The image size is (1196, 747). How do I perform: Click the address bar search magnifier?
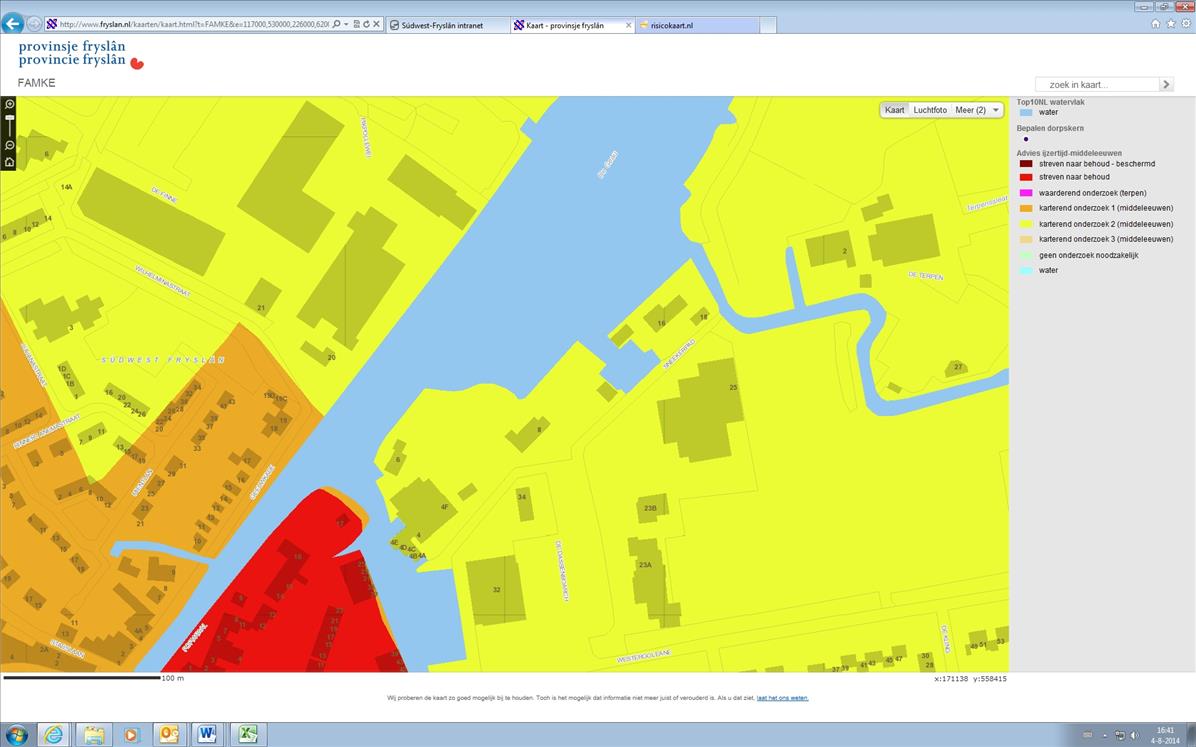click(336, 24)
